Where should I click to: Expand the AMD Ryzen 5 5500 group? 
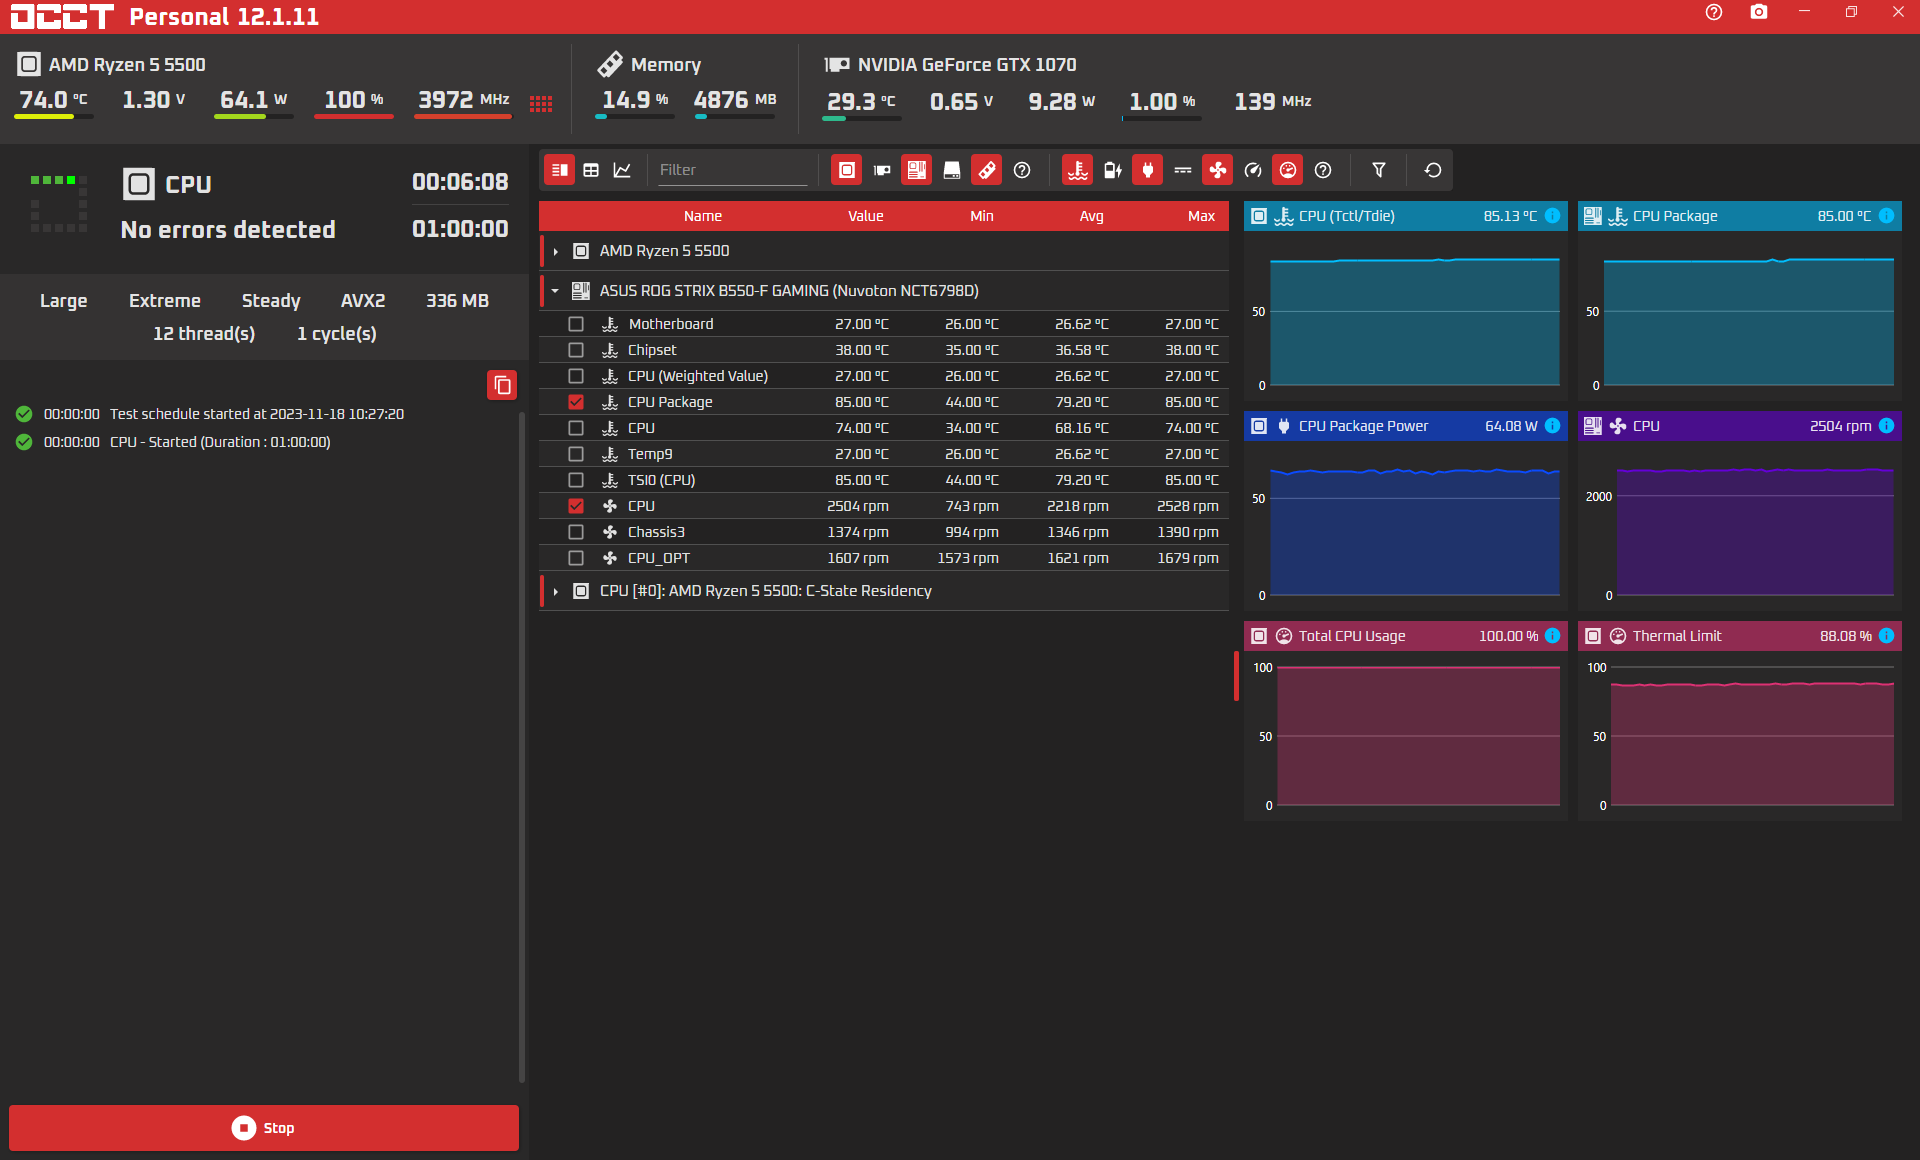[556, 251]
